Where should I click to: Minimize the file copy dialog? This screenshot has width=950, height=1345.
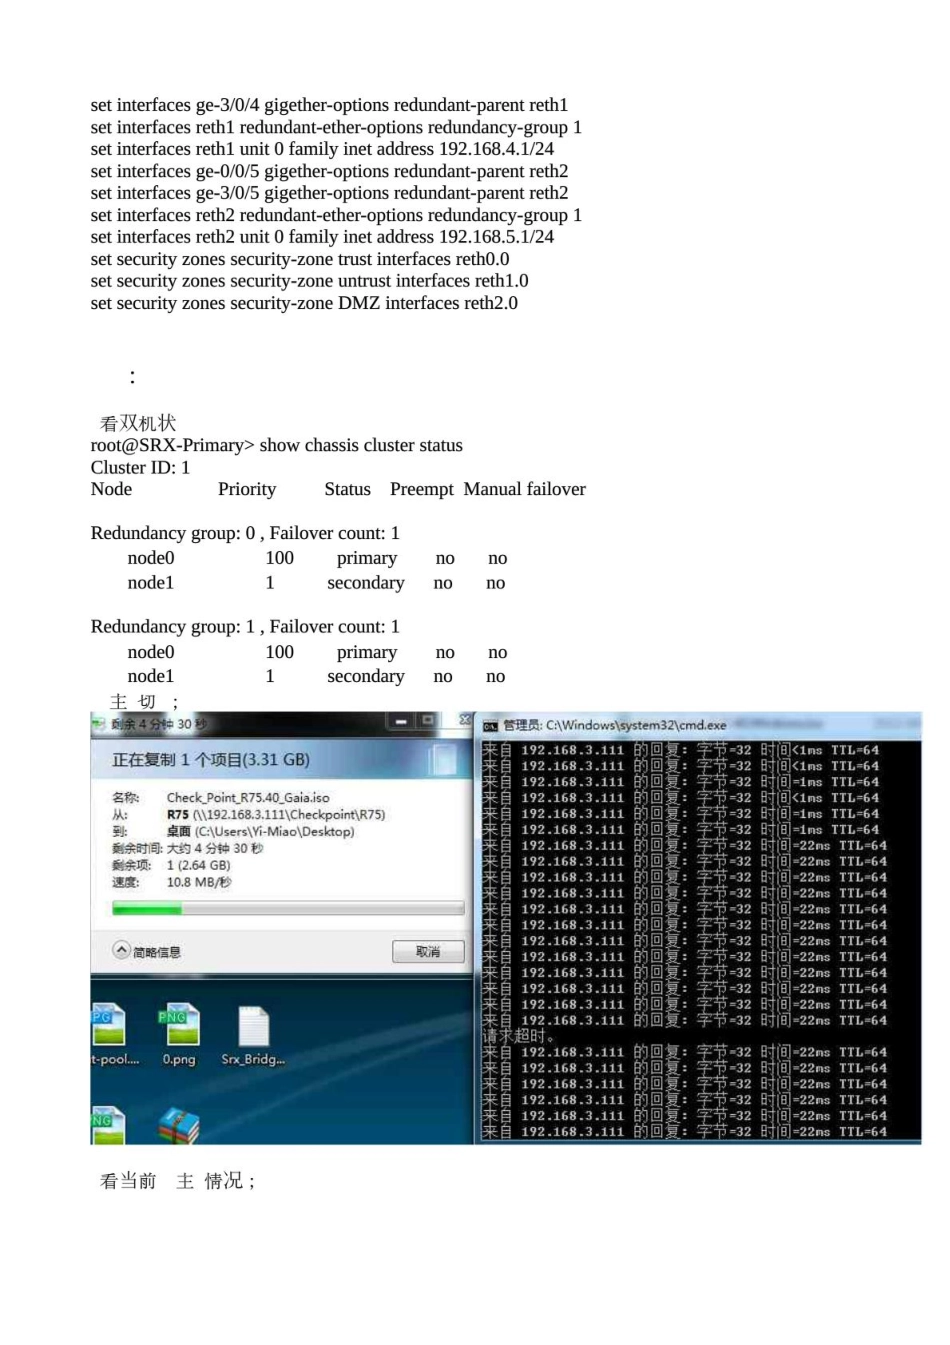point(400,720)
